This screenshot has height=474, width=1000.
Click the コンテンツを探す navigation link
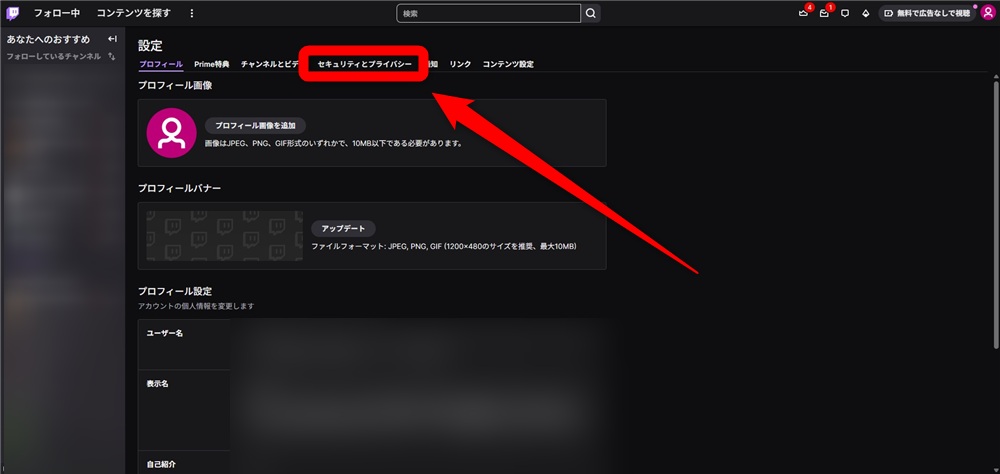tap(134, 13)
